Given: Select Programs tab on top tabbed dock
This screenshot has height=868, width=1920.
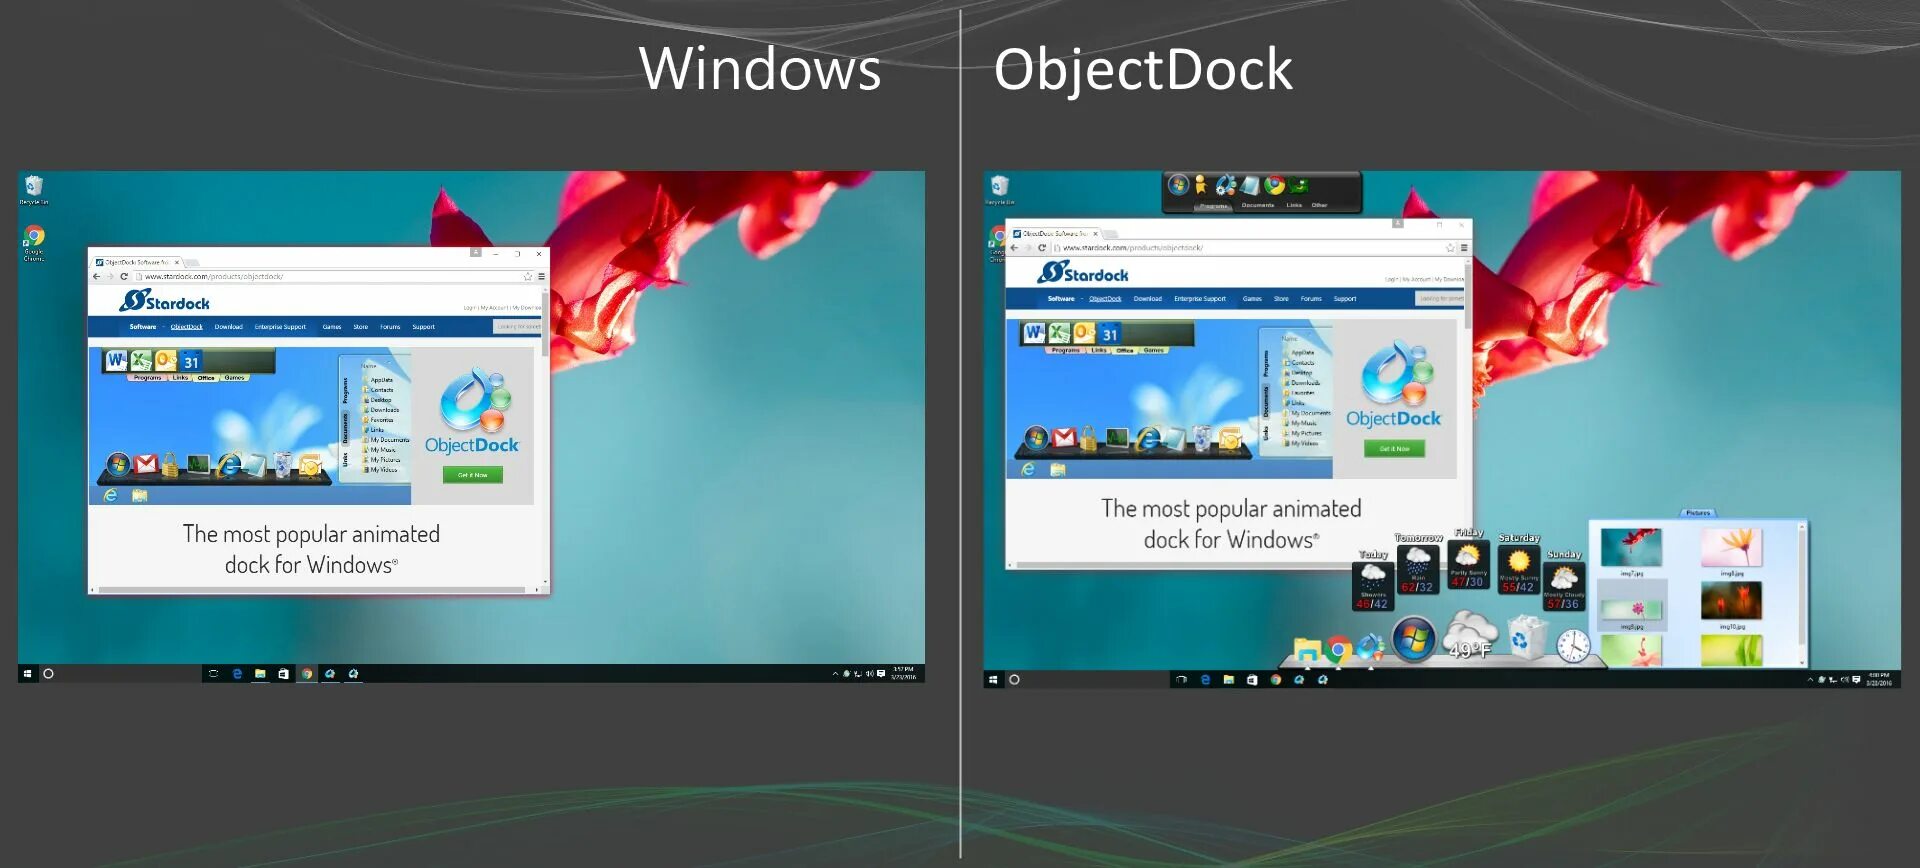Looking at the screenshot, I should point(1214,206).
